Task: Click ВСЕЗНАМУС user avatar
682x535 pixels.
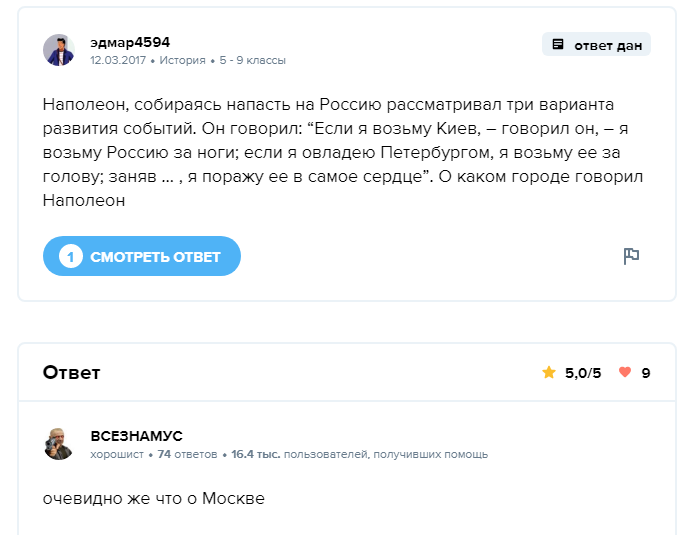Action: (59, 444)
